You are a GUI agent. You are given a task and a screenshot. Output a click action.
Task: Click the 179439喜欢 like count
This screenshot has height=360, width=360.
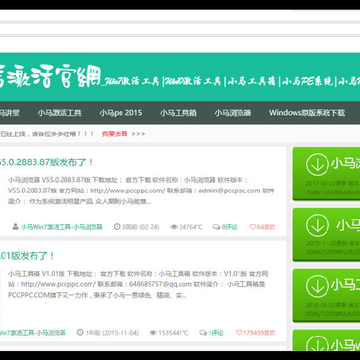259,333
